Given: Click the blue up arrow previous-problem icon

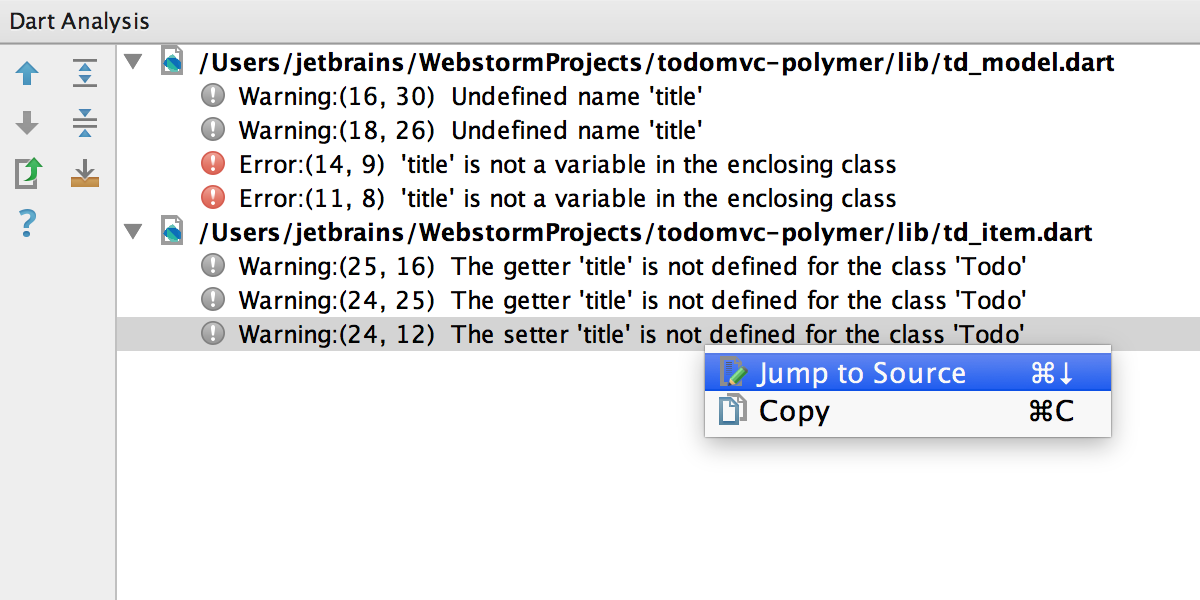Looking at the screenshot, I should point(28,73).
